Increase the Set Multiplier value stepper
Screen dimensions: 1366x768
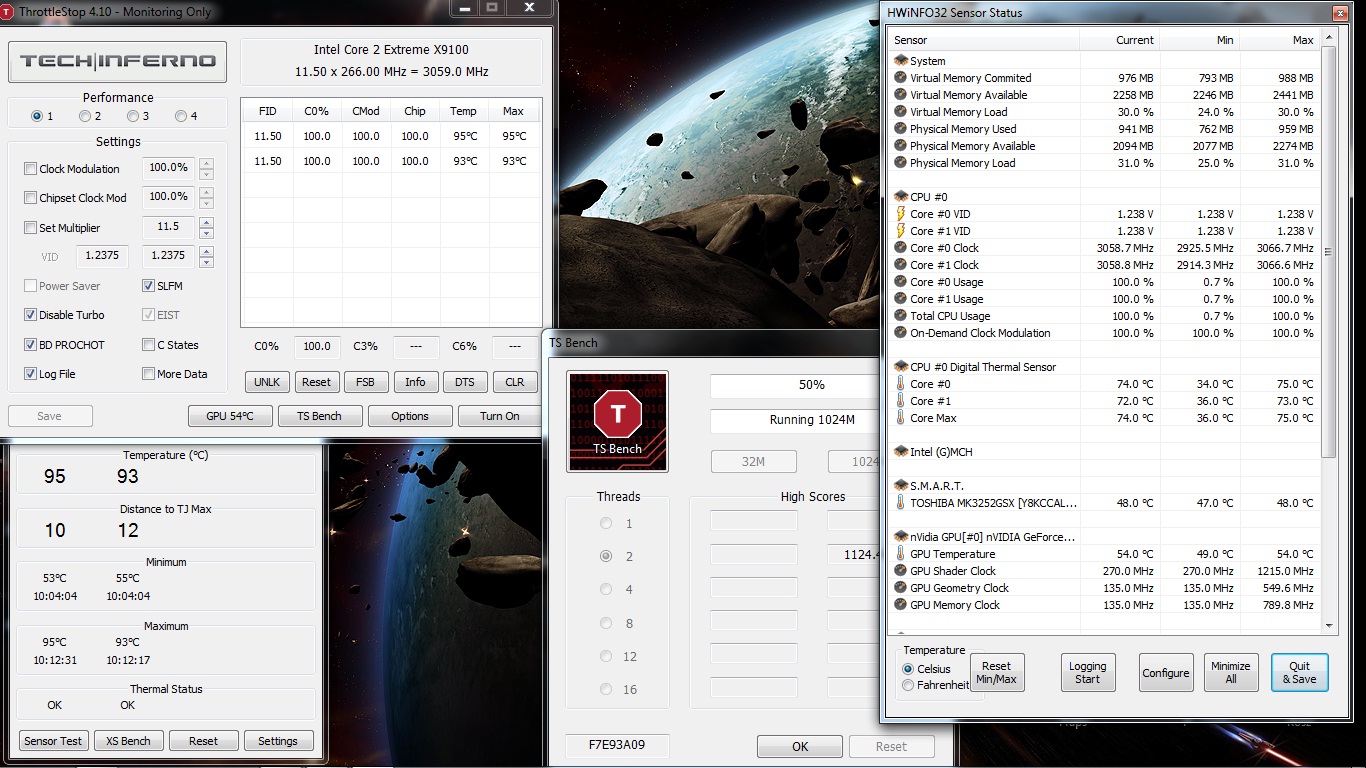(206, 222)
